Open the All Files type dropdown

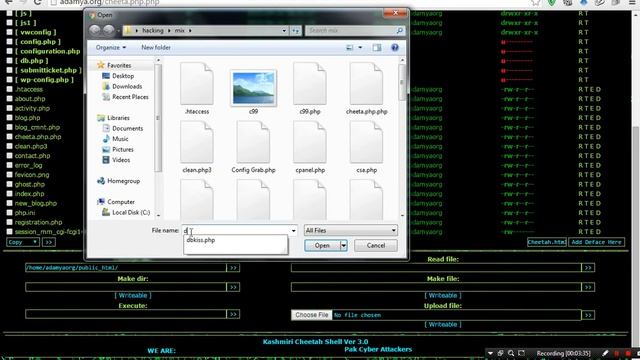[351, 231]
